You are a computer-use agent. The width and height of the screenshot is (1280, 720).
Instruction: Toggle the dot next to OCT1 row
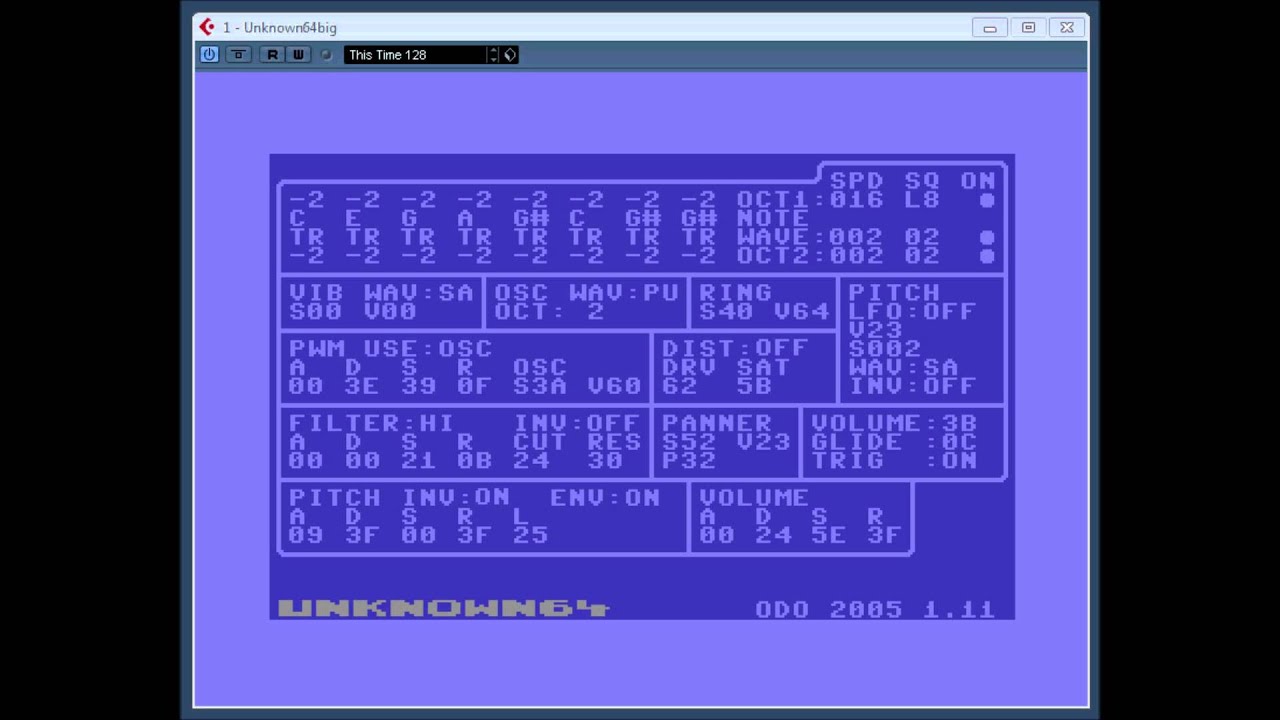click(987, 200)
